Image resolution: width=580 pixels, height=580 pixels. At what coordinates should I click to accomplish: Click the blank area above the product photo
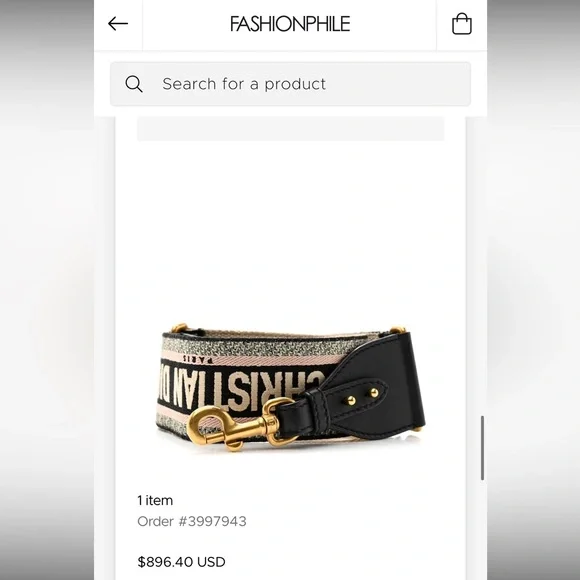pyautogui.click(x=290, y=229)
